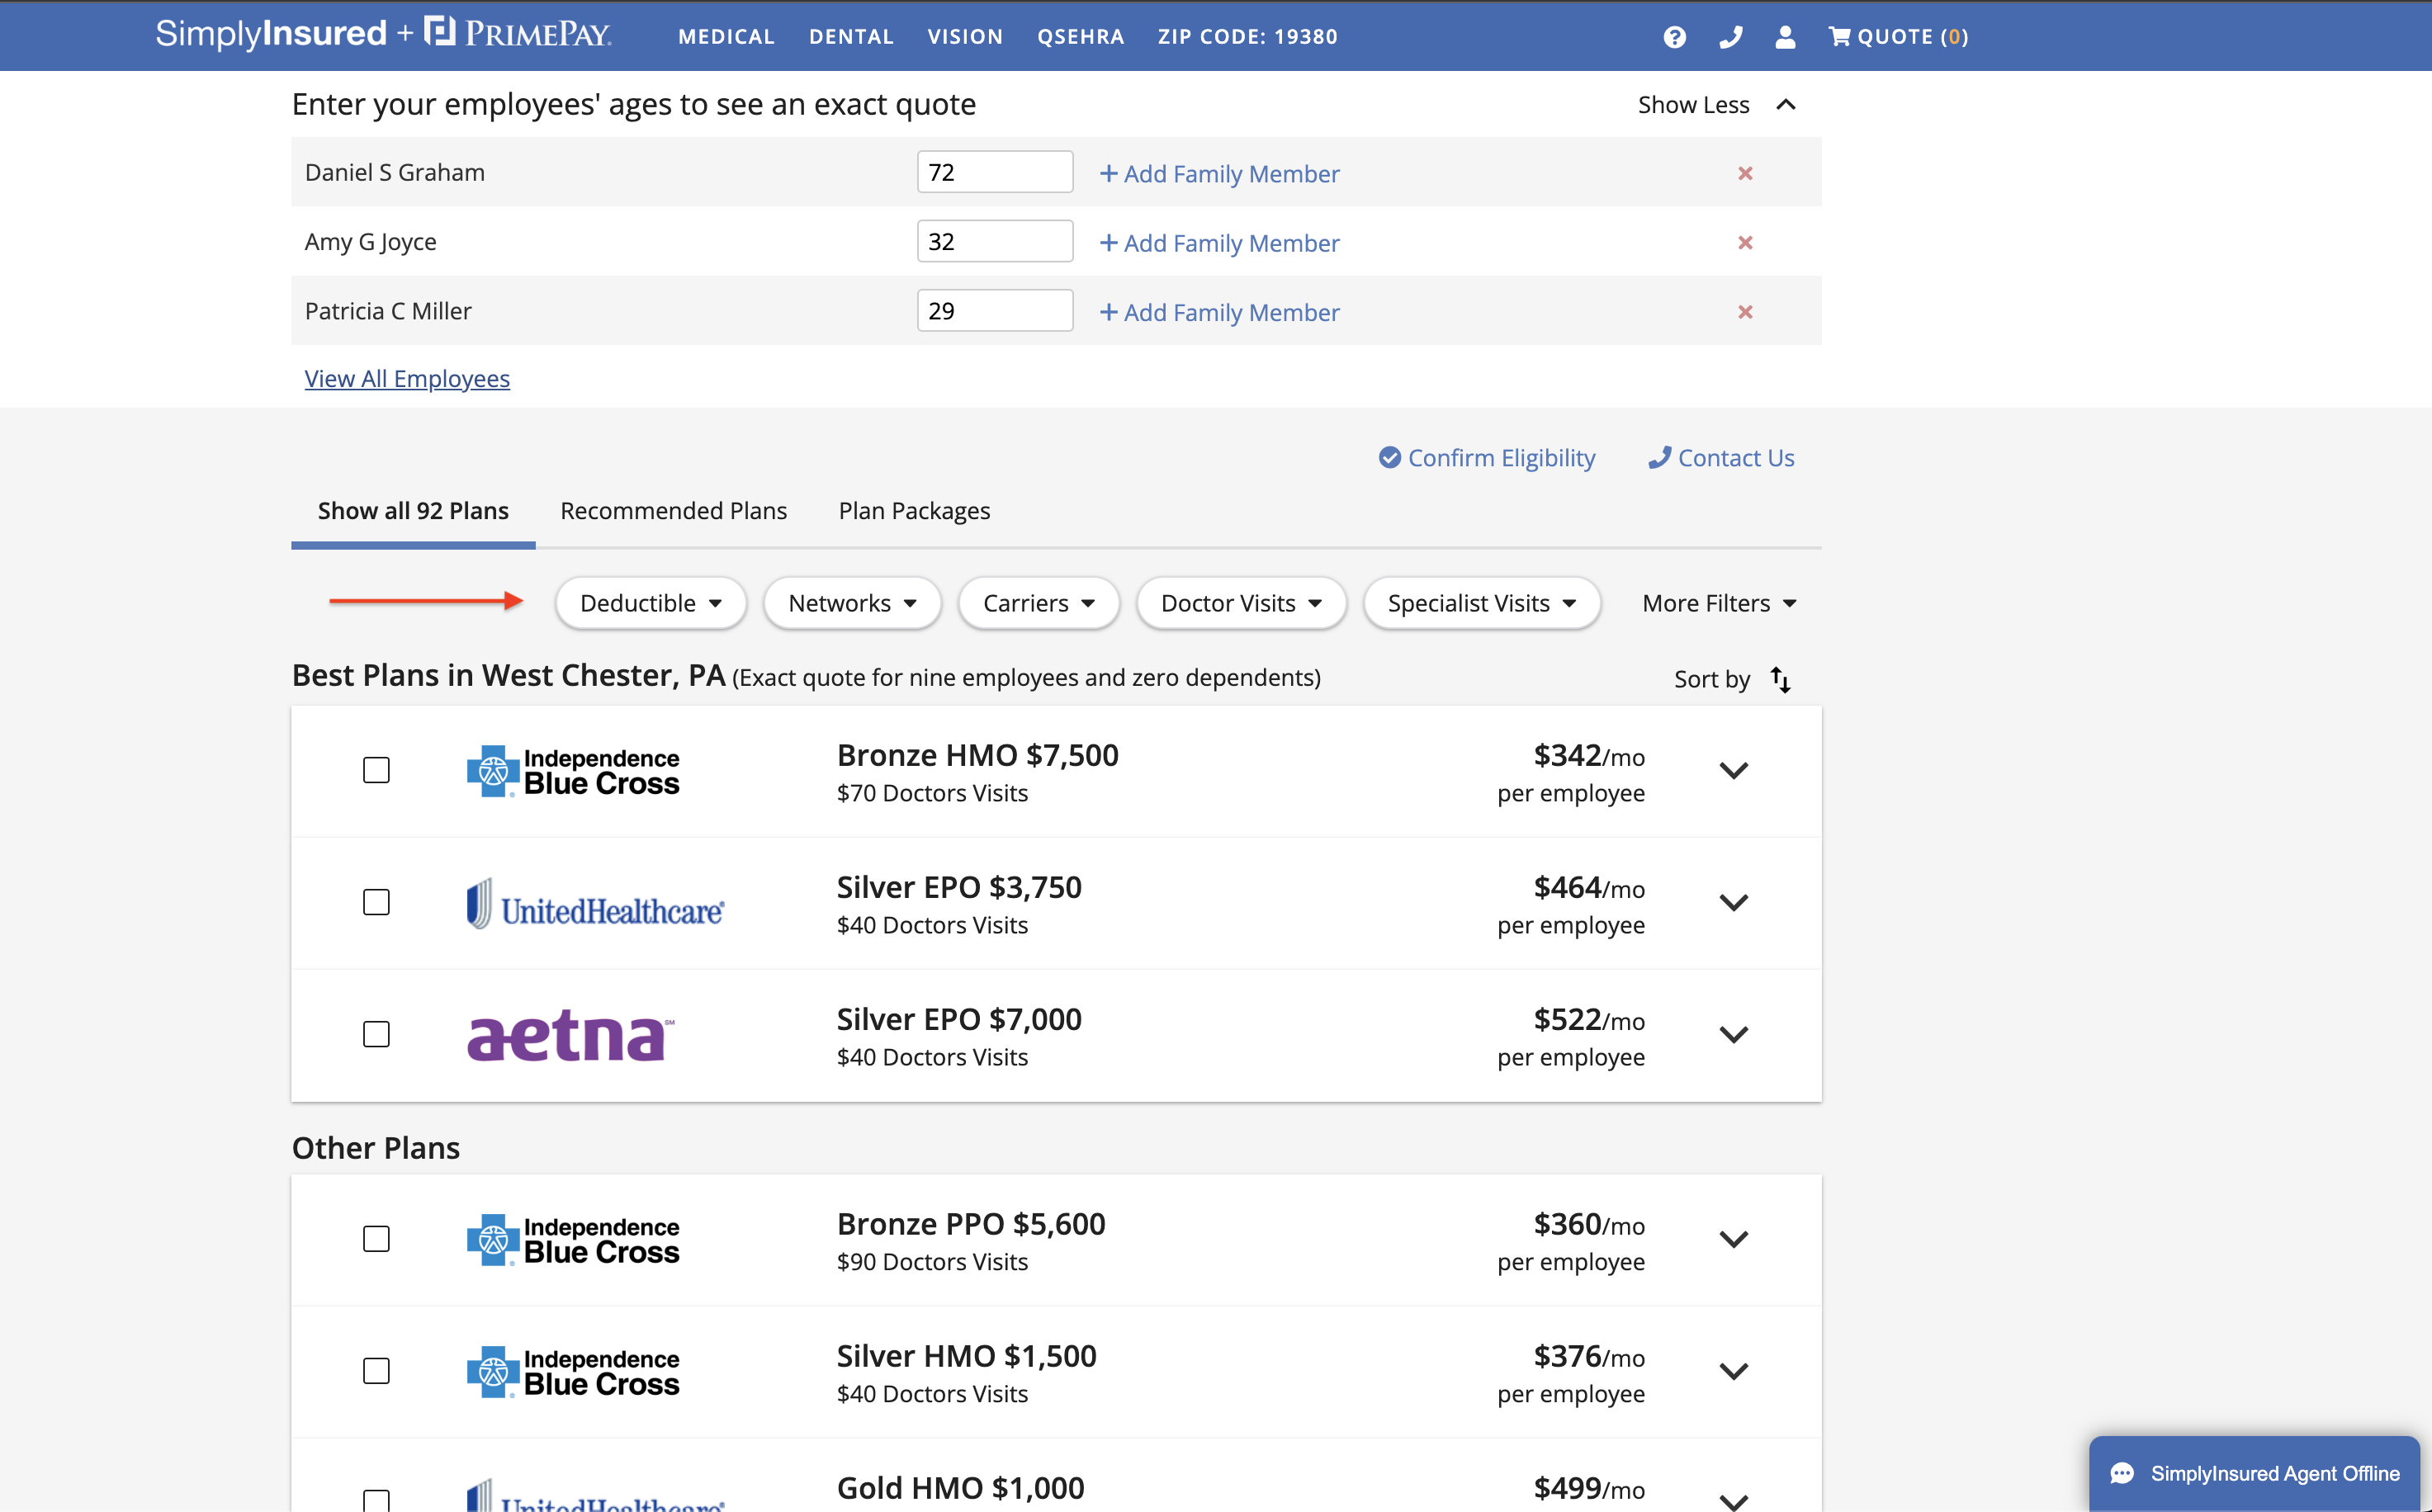
Task: Open the Deductible filter dropdown
Action: click(650, 603)
